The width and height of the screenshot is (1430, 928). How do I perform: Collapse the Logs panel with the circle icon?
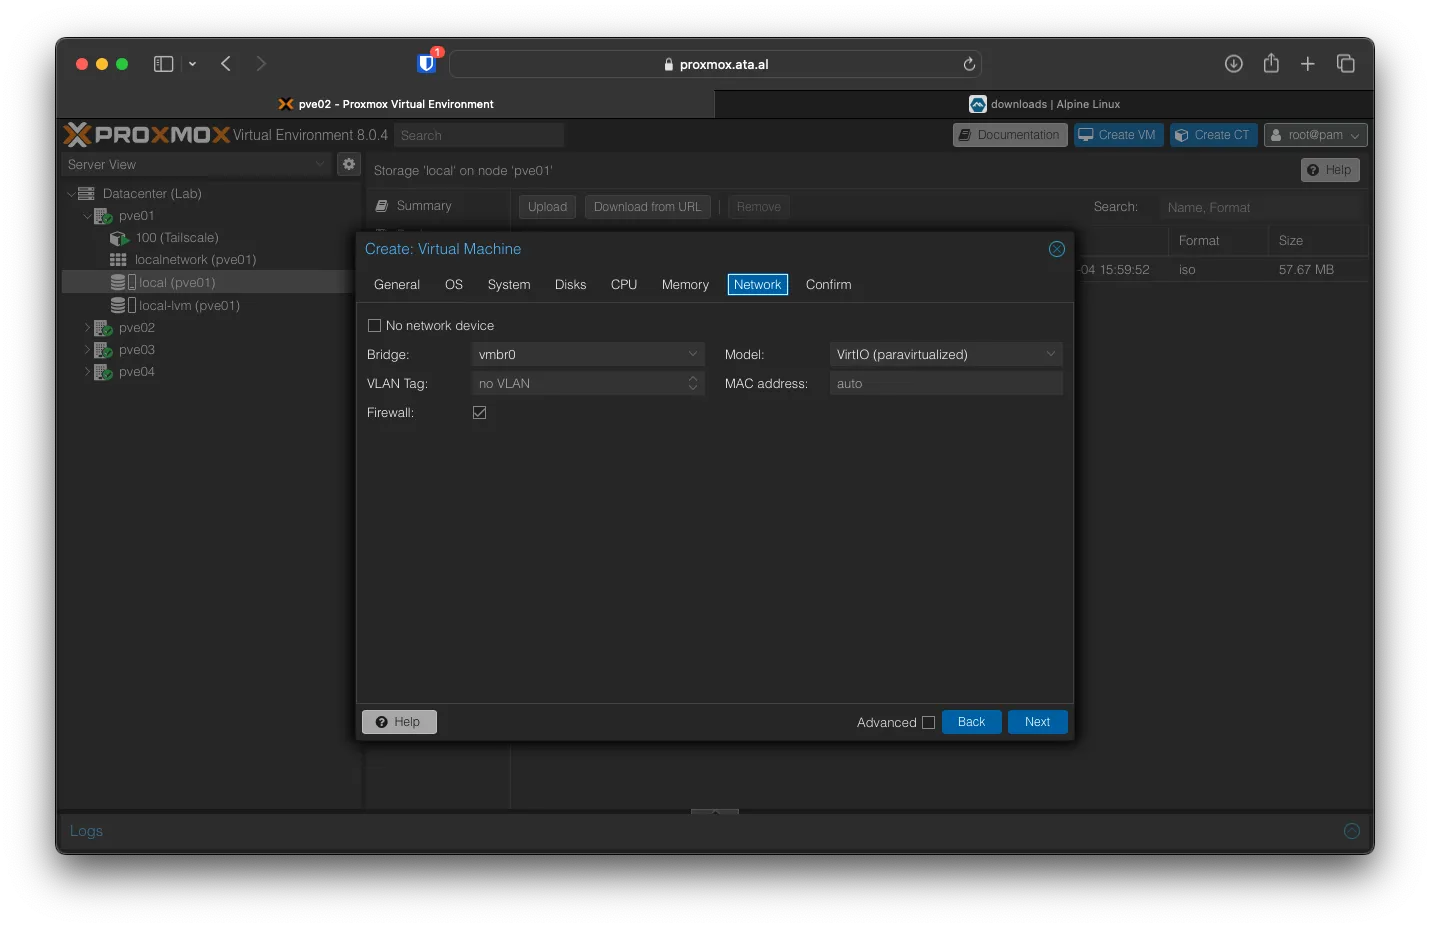click(x=1352, y=831)
